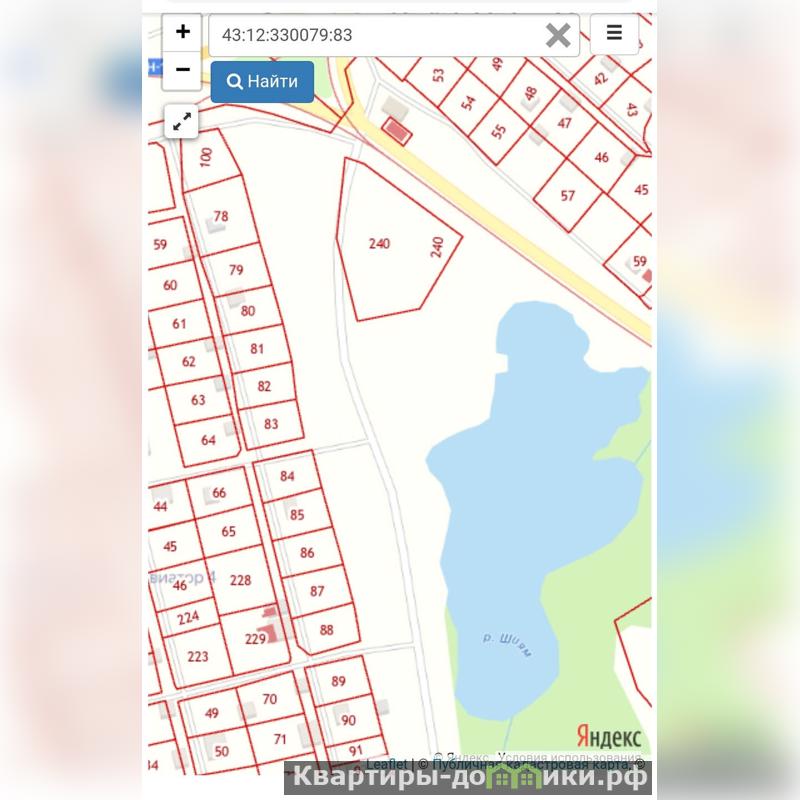The height and width of the screenshot is (800, 800).
Task: Open the Leaflet attribution link
Action: [x=387, y=764]
